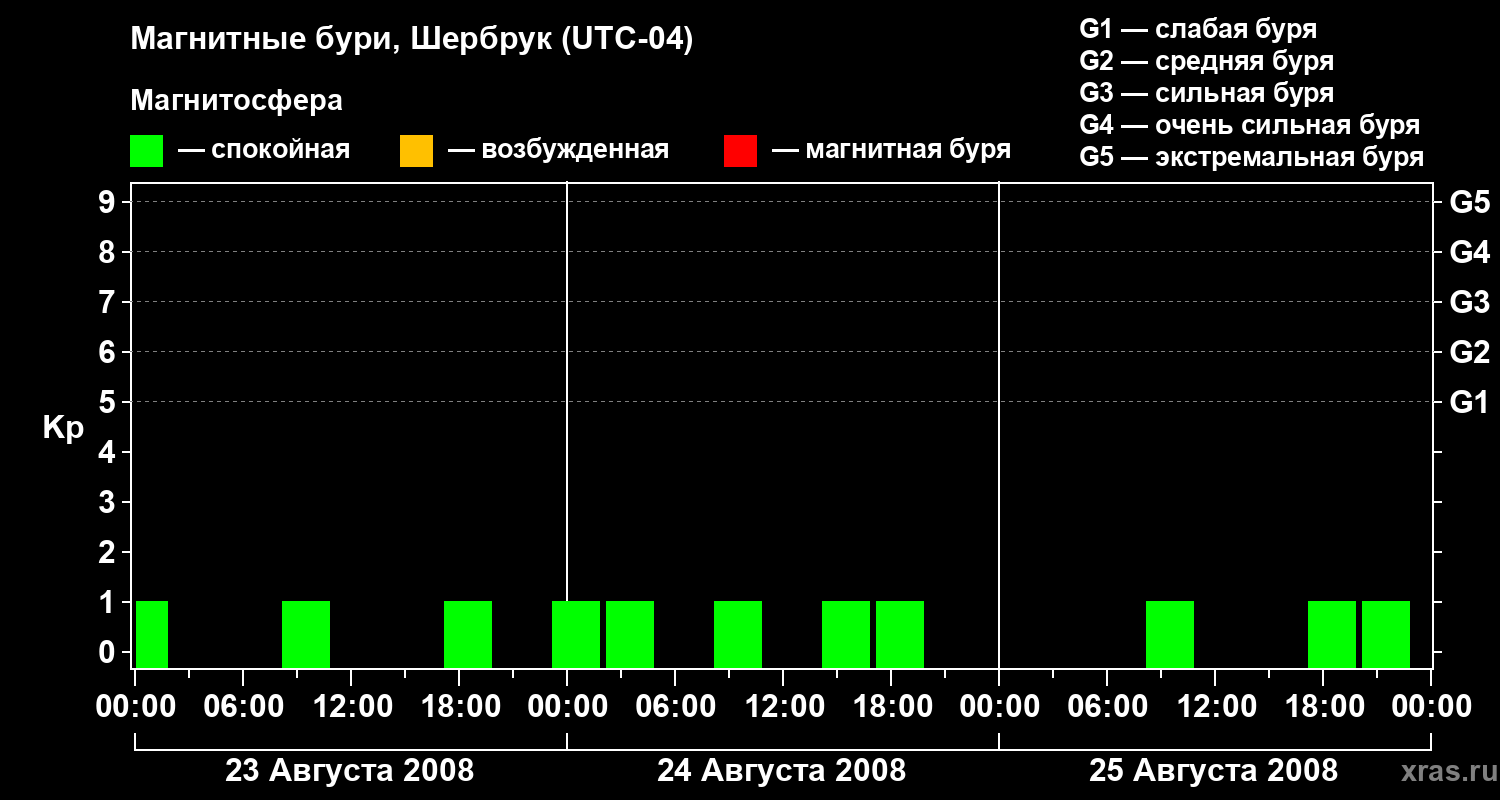Select the 'Магнитосфера' heading
This screenshot has width=1500, height=800.
click(x=236, y=101)
